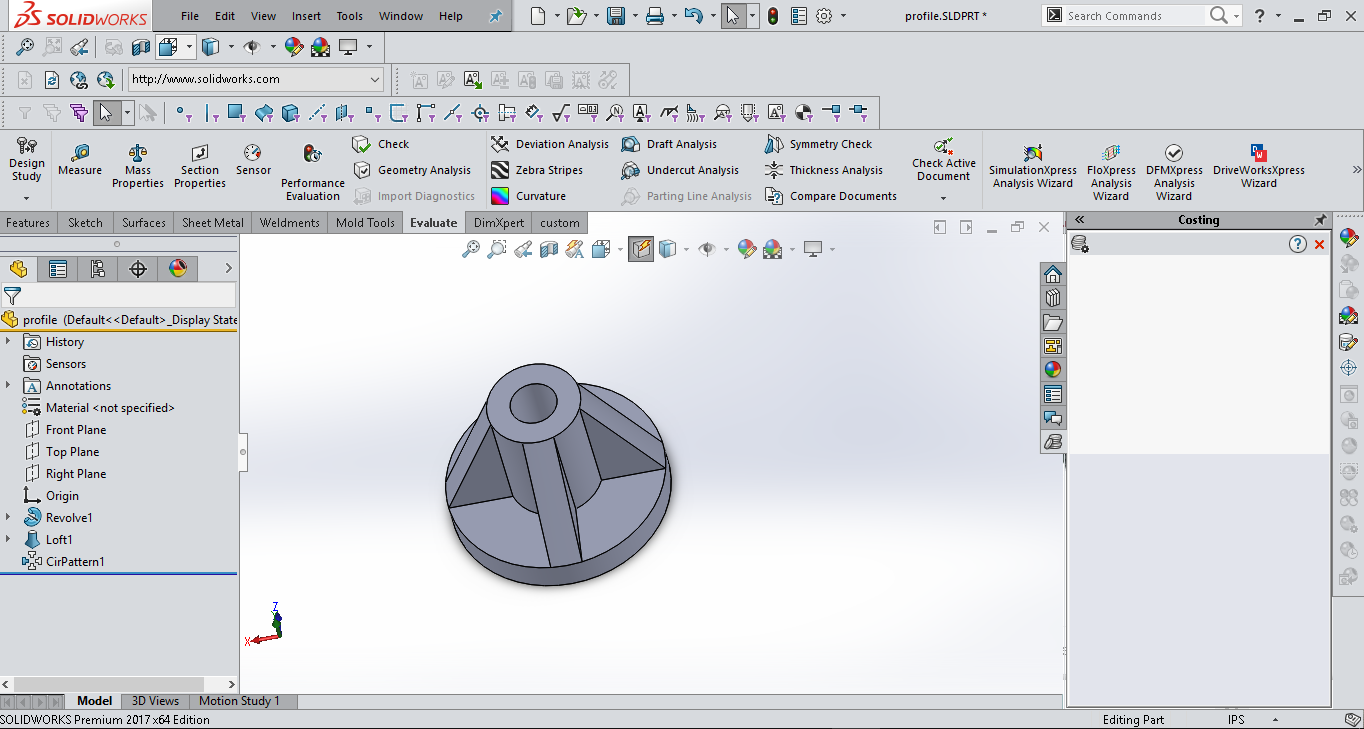Viewport: 1364px width, 729px height.
Task: Switch to the Features tab
Action: tap(28, 223)
